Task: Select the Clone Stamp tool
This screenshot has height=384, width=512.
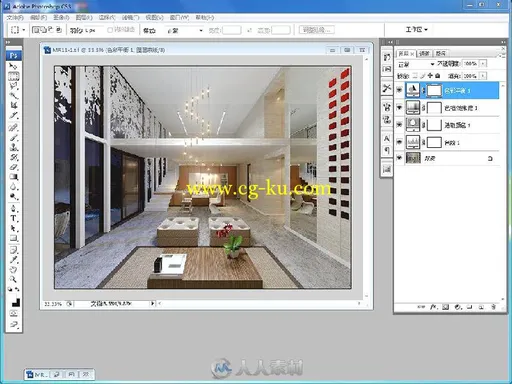Action: pos(13,147)
